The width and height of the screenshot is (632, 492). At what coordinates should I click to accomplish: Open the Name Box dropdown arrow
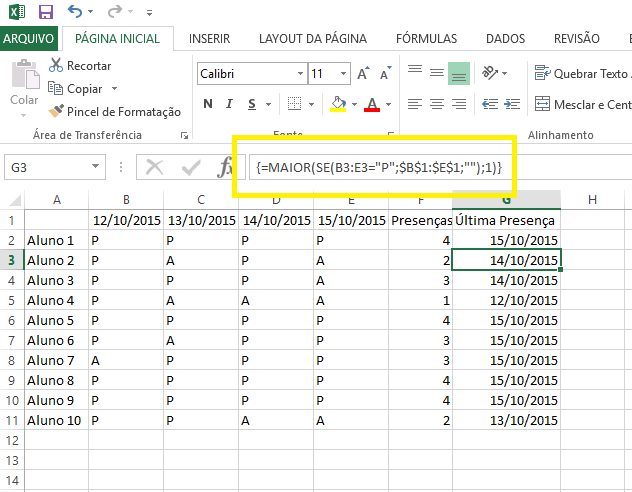pyautogui.click(x=96, y=166)
